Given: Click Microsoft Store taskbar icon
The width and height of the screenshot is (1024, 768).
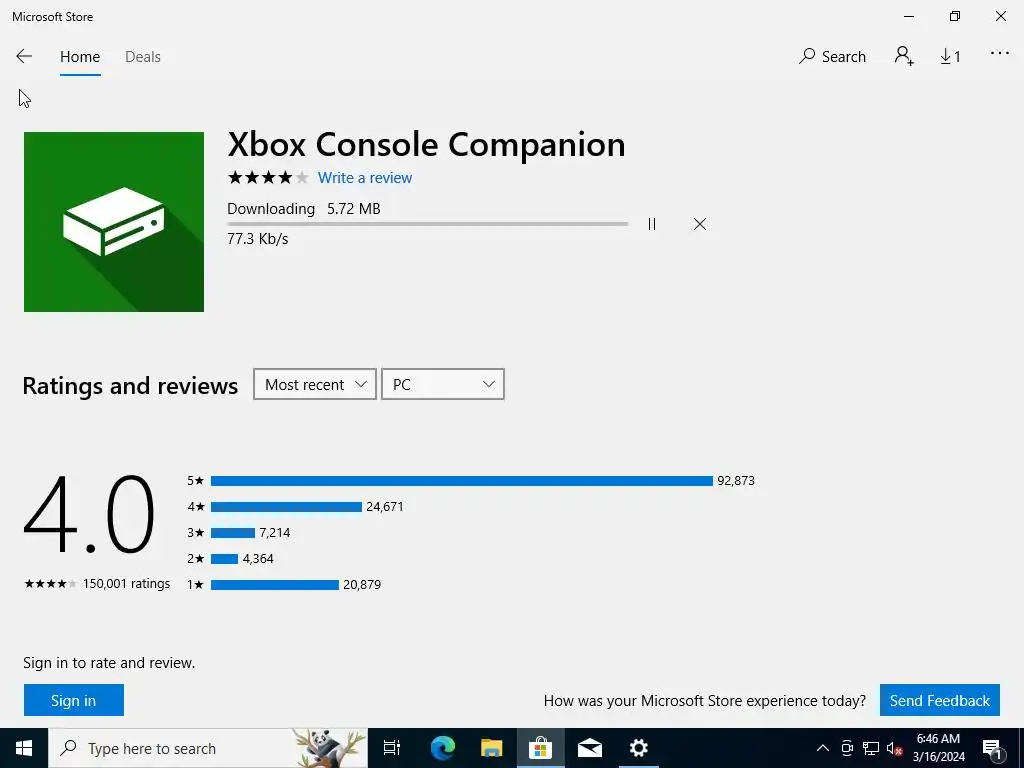Looking at the screenshot, I should 541,748.
